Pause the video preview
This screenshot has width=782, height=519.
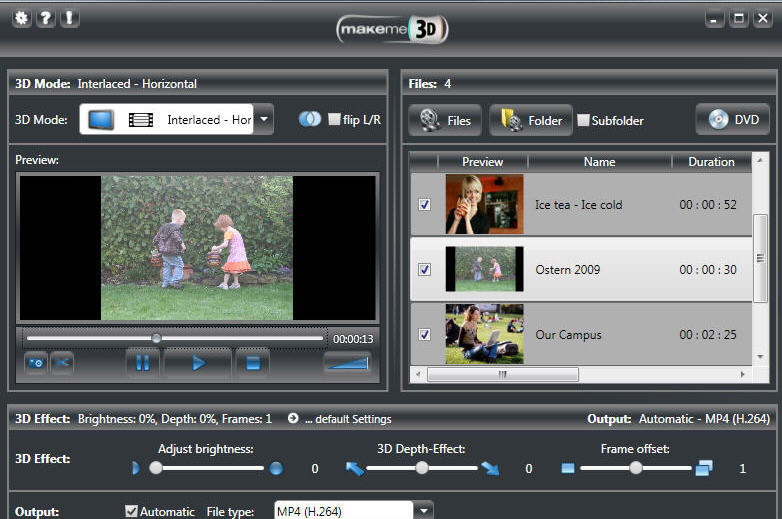pos(142,363)
